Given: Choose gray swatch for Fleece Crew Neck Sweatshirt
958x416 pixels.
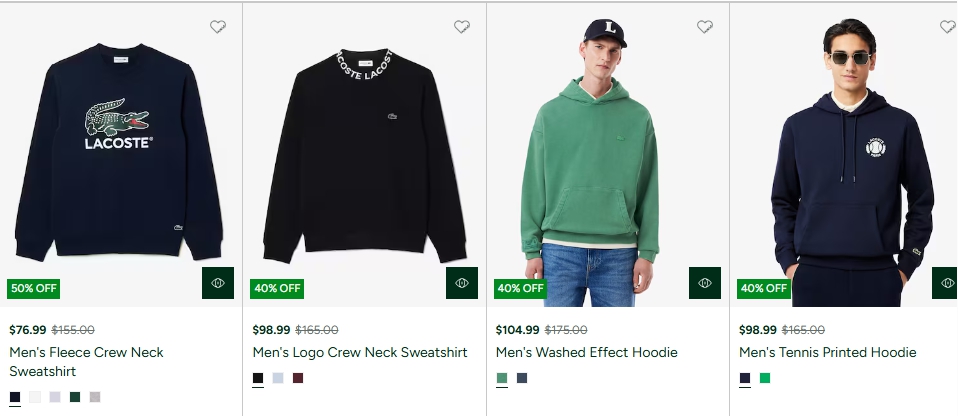Looking at the screenshot, I should 95,397.
